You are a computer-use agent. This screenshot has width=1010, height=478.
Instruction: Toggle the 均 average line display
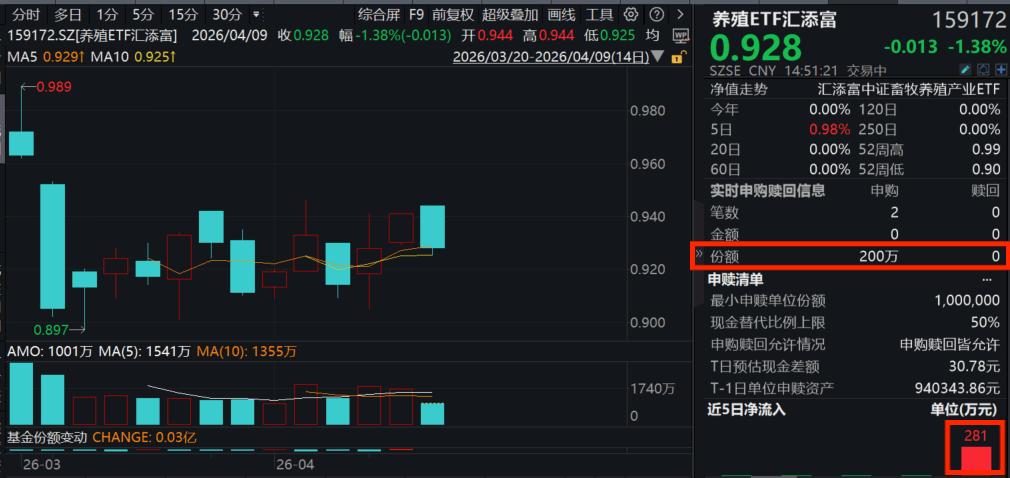point(652,35)
